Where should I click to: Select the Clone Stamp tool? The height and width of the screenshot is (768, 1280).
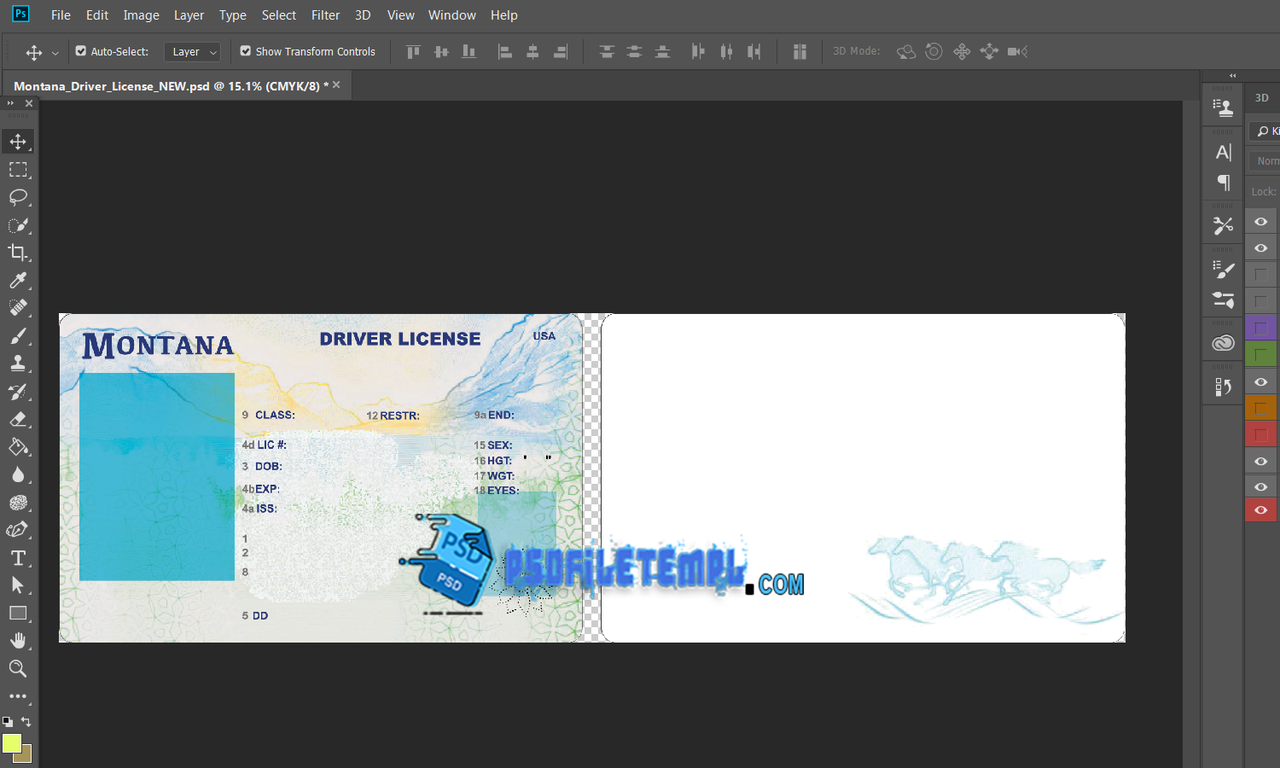[x=18, y=364]
